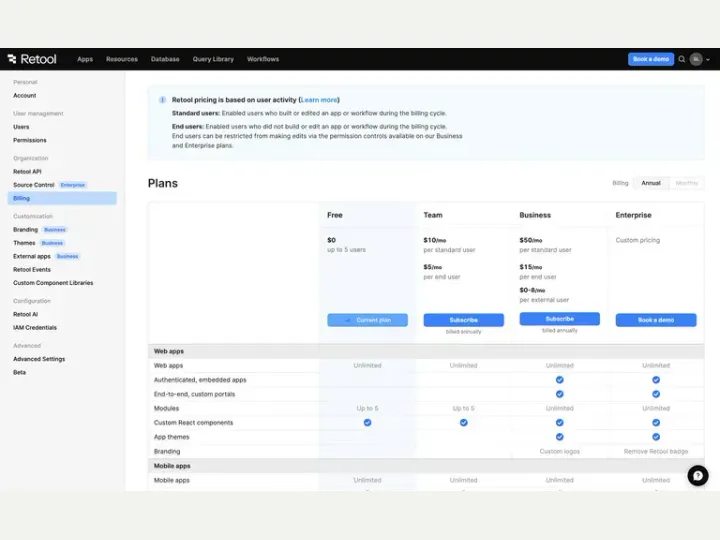Viewport: 720px width, 540px height.
Task: Open Themes settings
Action: tap(24, 243)
